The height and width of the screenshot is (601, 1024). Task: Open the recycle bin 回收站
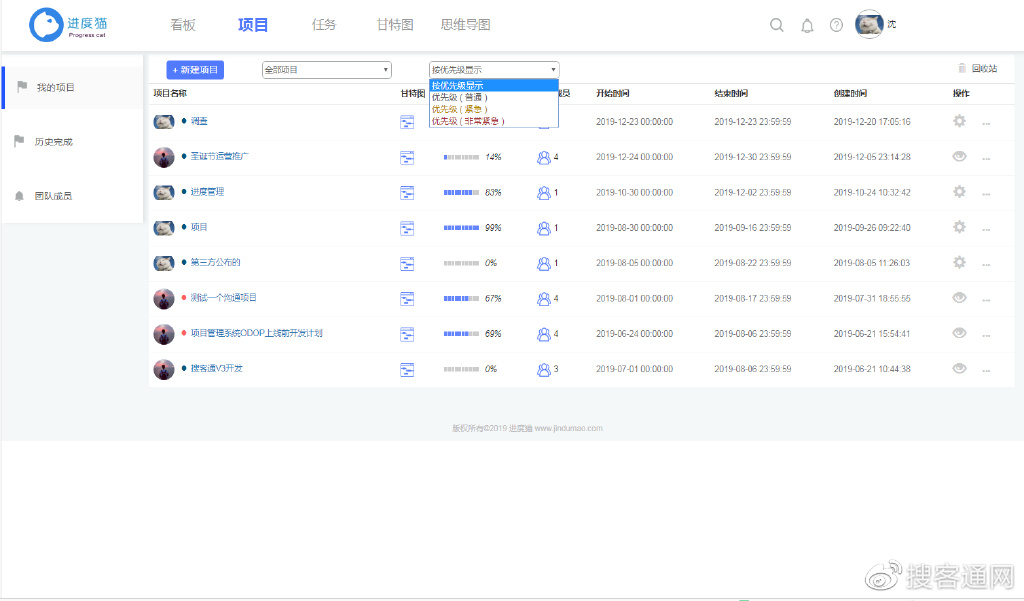point(978,68)
